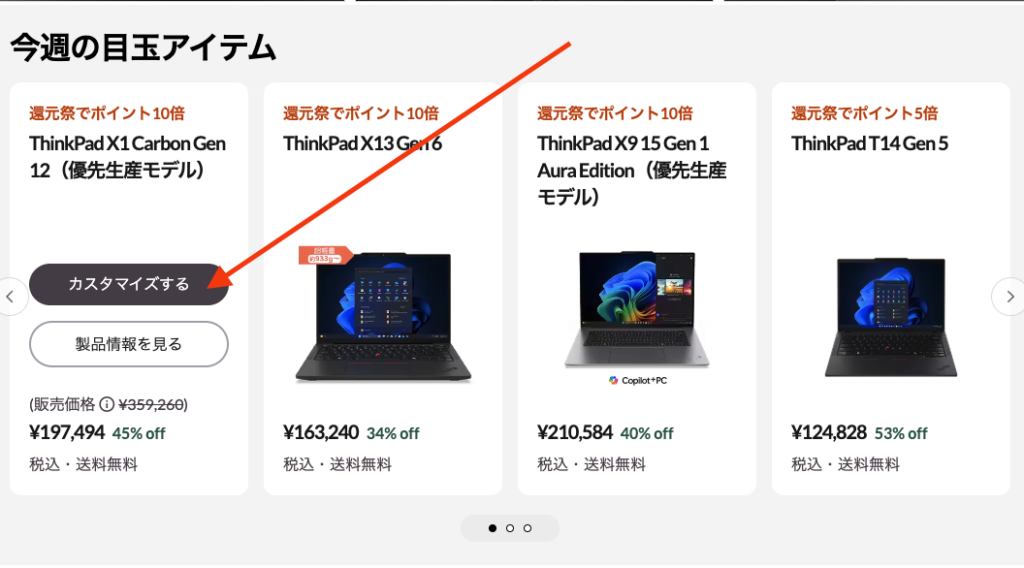Image resolution: width=1024 pixels, height=568 pixels.
Task: Select the third carousel page dot
Action: [x=528, y=528]
